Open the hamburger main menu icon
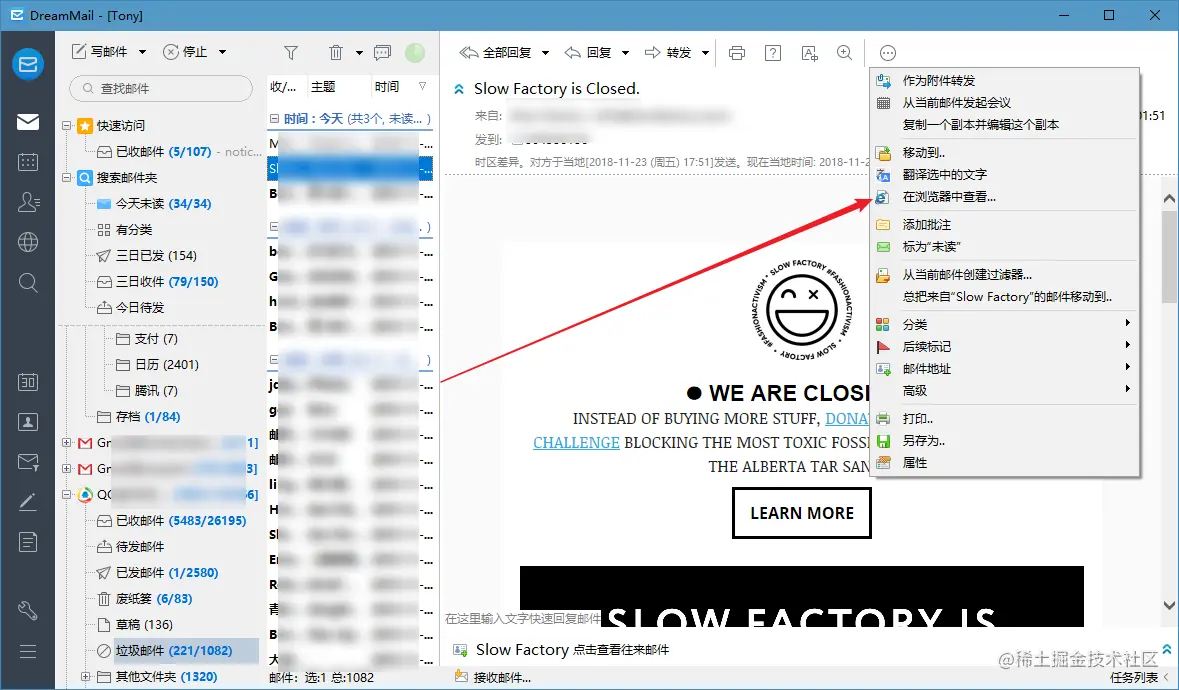The width and height of the screenshot is (1179, 690). 28,652
